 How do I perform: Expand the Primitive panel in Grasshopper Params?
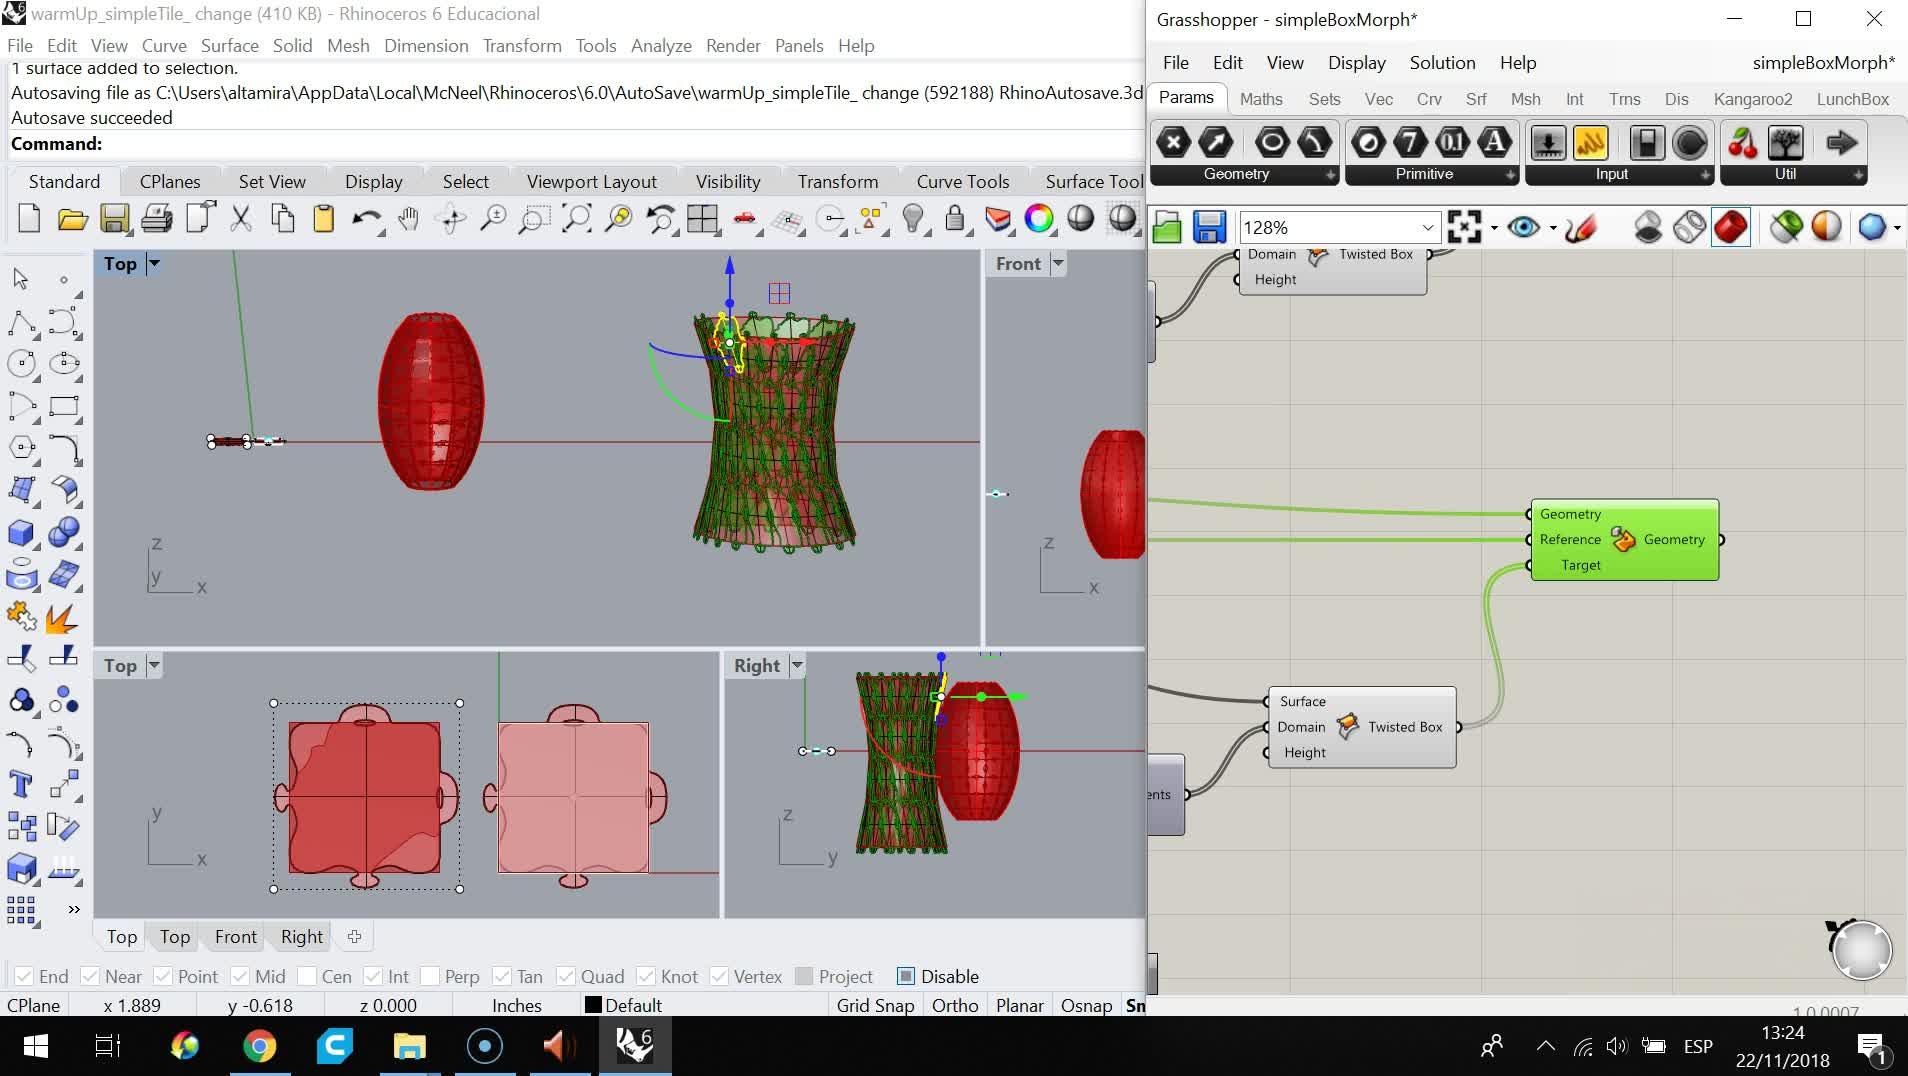point(1510,175)
